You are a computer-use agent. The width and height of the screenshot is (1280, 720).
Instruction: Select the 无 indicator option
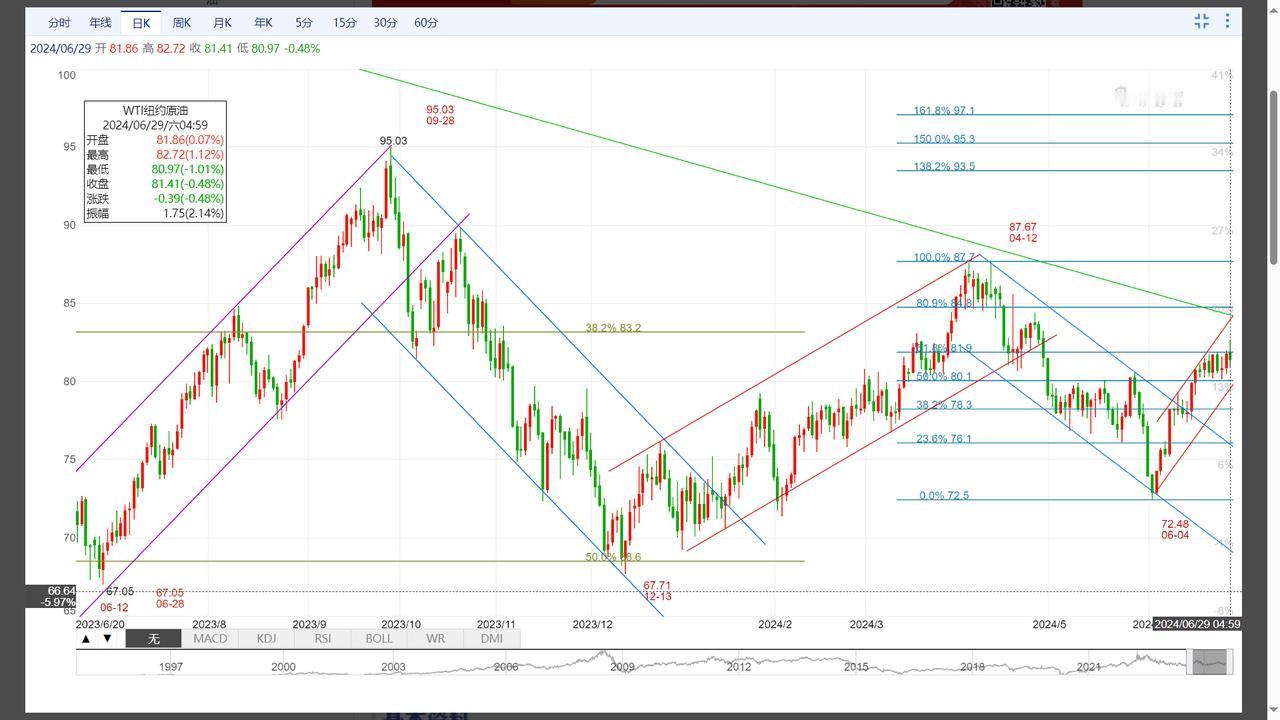[x=153, y=638]
